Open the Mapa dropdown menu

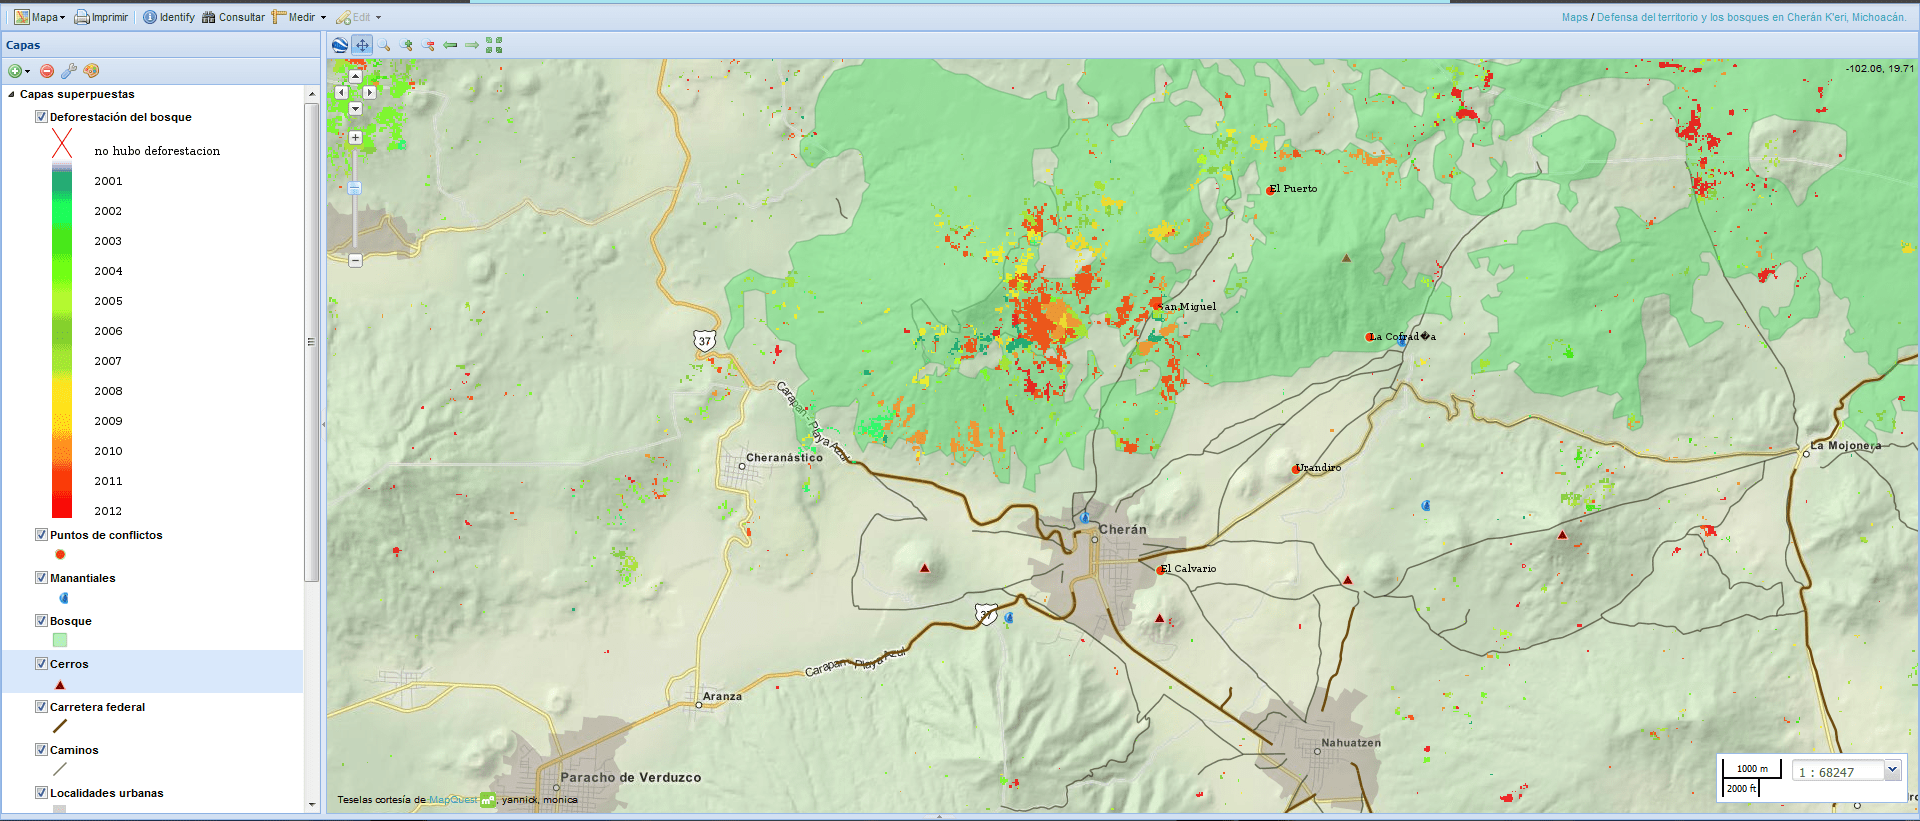pyautogui.click(x=39, y=17)
